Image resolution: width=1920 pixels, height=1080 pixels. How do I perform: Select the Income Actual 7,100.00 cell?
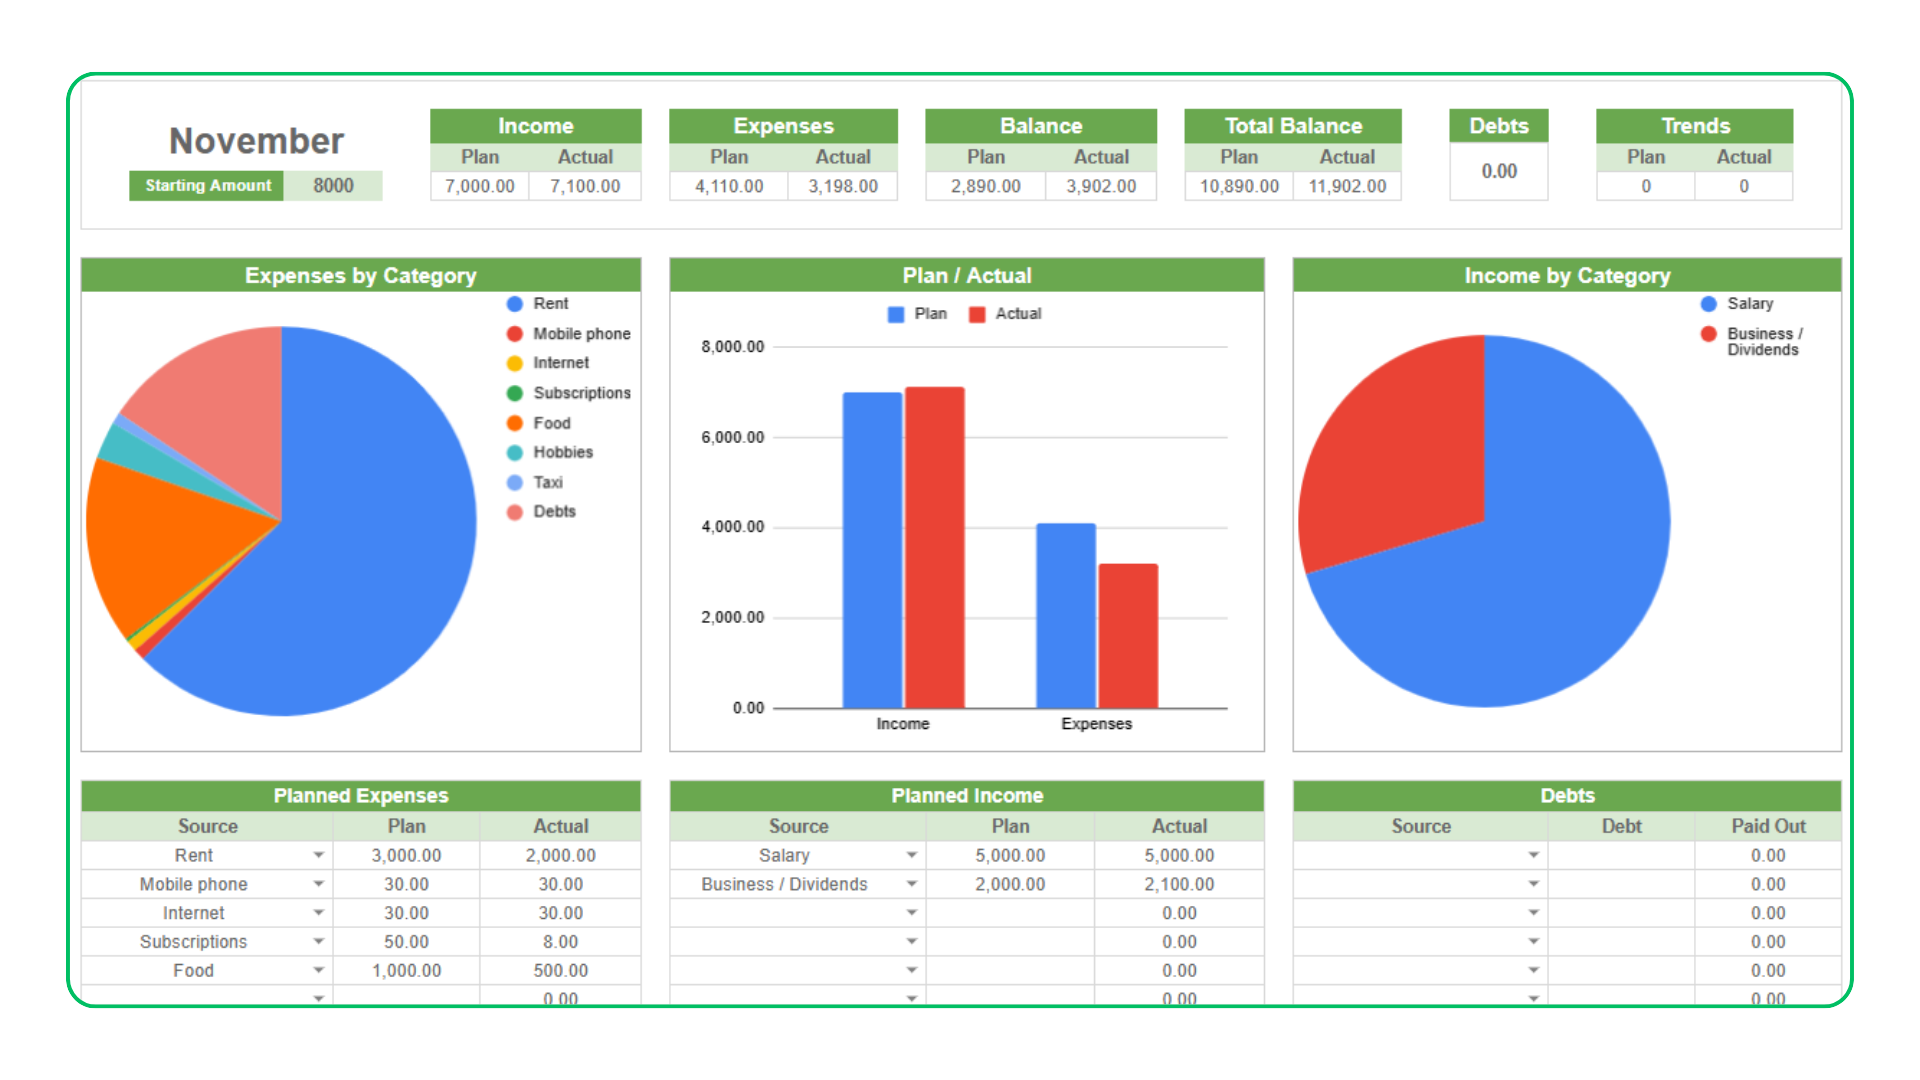coord(585,187)
